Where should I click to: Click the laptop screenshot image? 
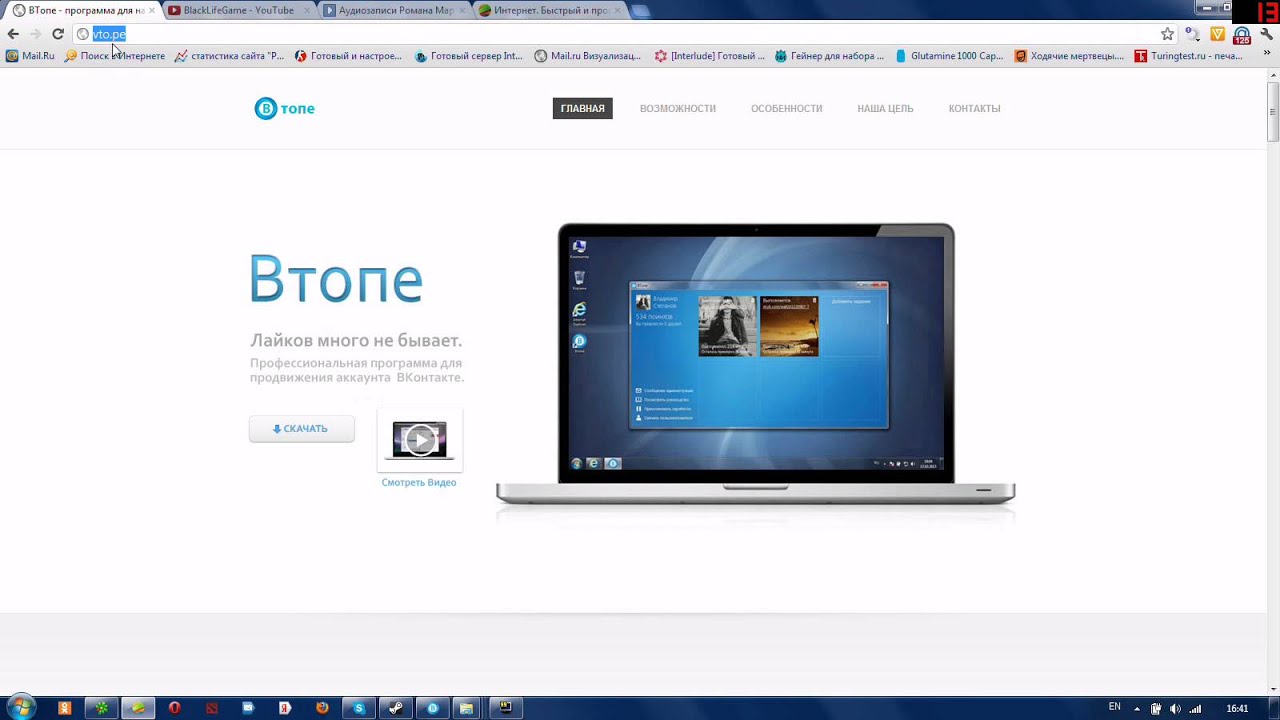point(756,365)
